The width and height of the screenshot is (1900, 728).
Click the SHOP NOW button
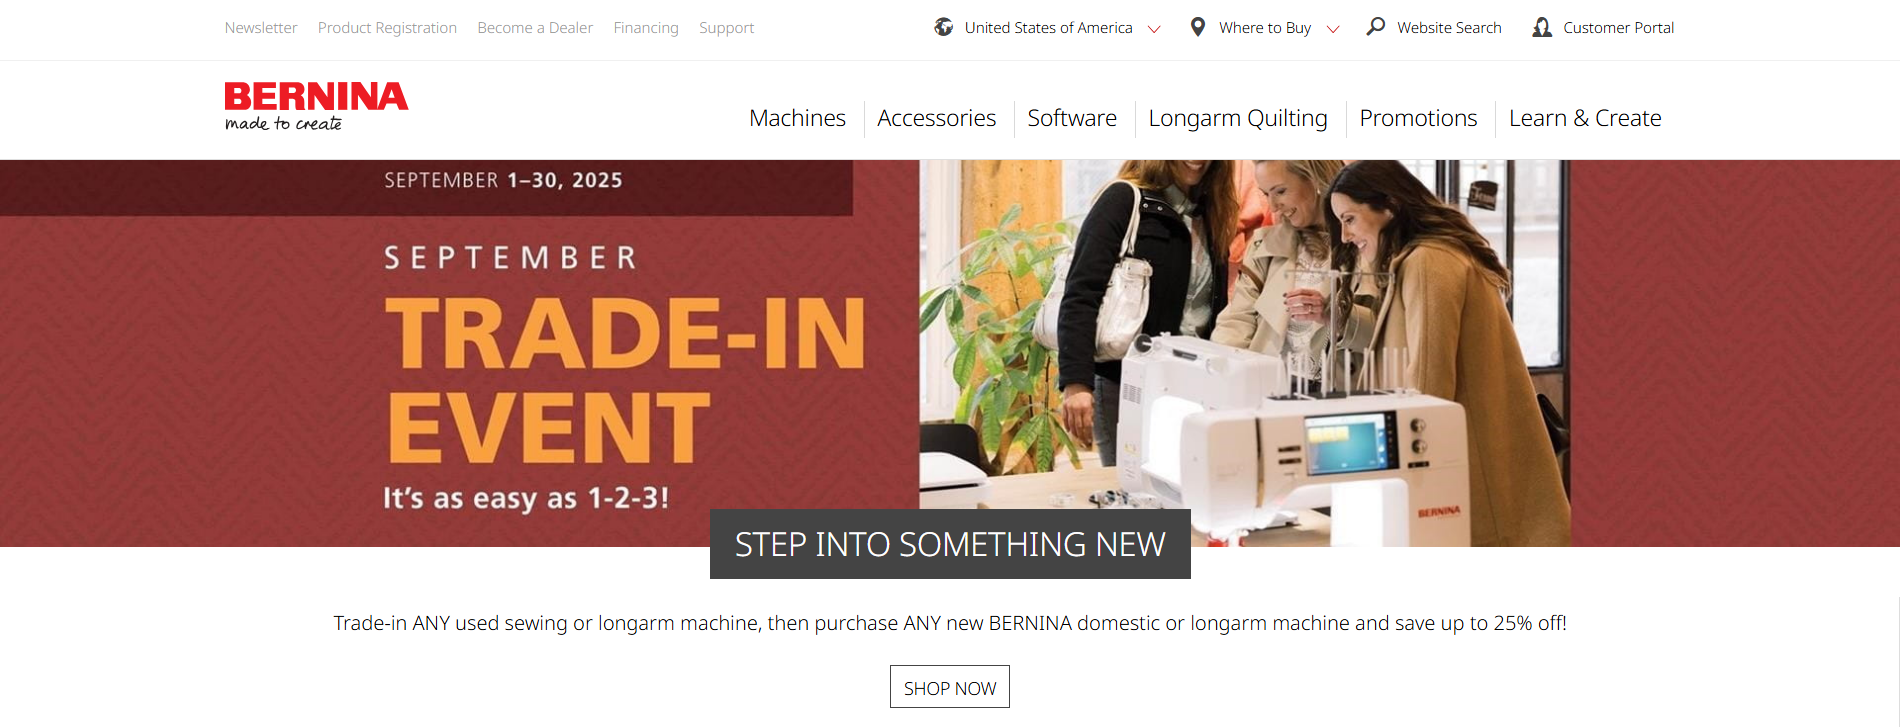pos(950,687)
